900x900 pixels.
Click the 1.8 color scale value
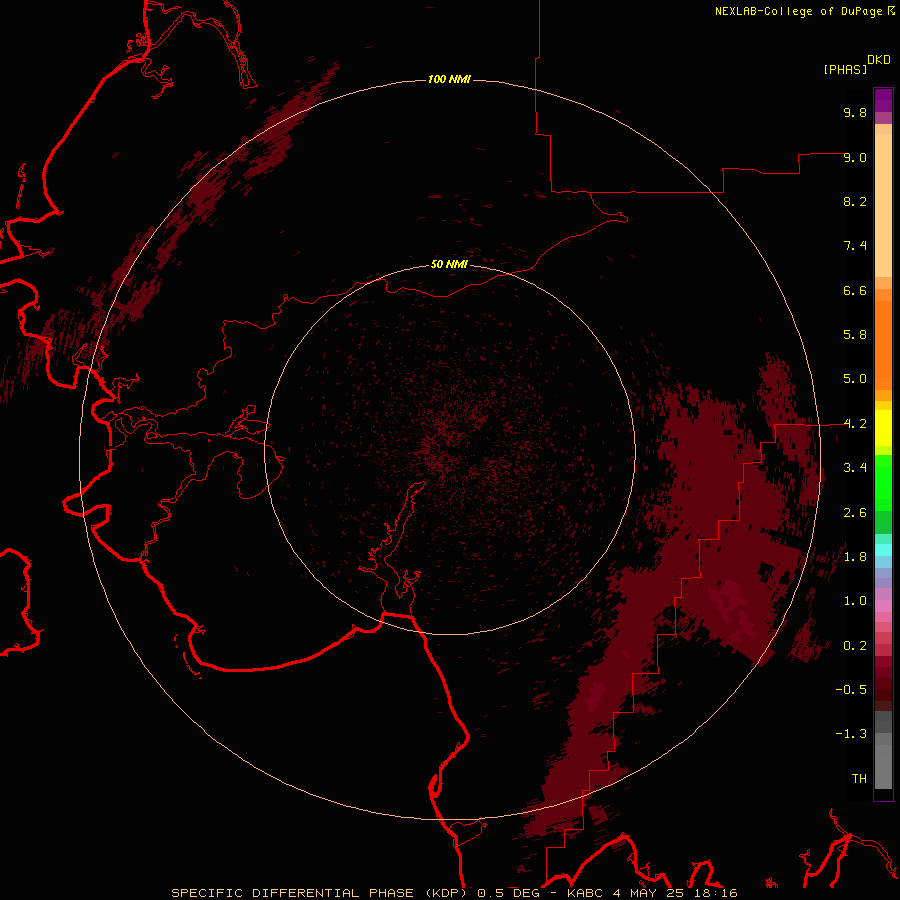click(x=855, y=557)
